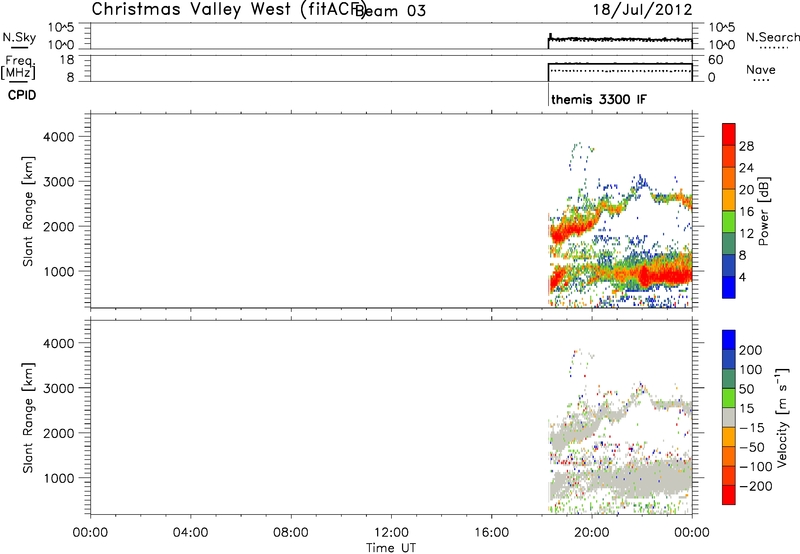Click the -200 value on velocity colorbar
Image resolution: width=800 pixels, height=554 pixels.
[756, 486]
